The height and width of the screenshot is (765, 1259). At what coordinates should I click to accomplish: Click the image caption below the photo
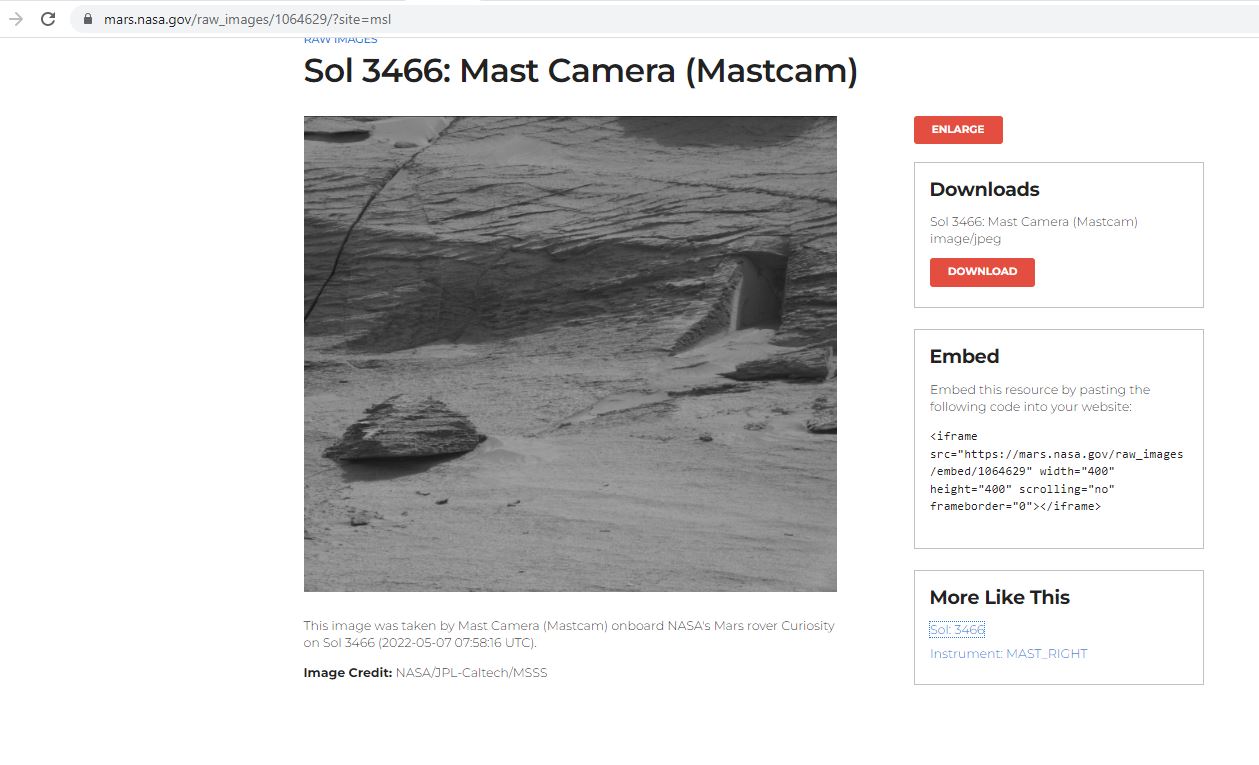click(x=568, y=634)
